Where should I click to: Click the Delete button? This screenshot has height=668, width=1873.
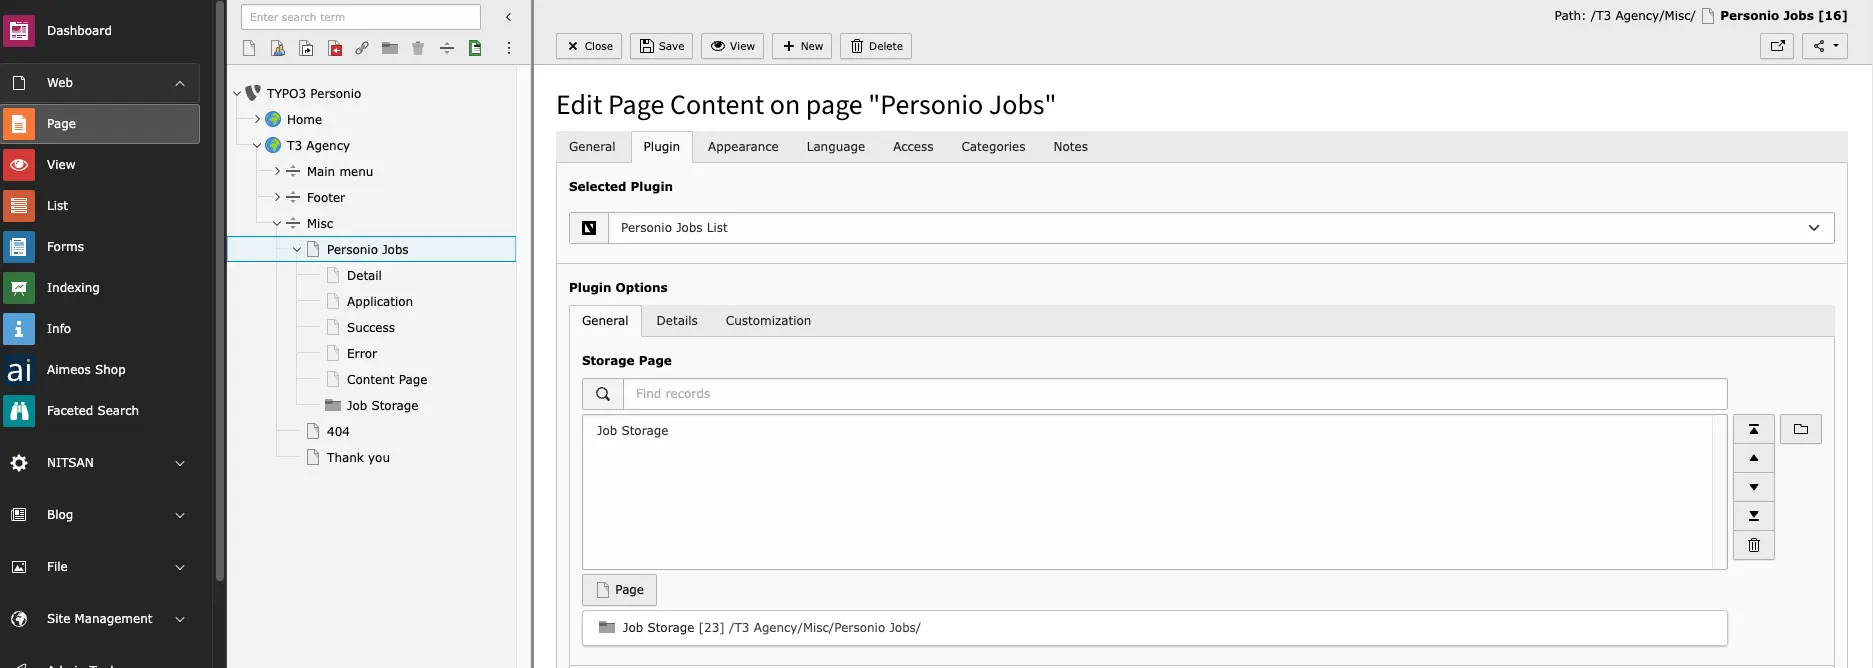876,46
